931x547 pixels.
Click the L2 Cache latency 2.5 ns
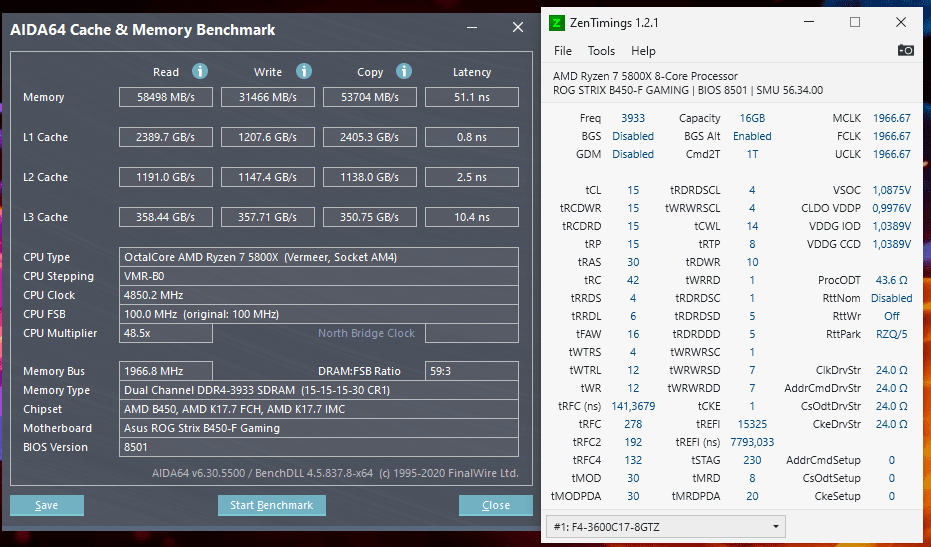pyautogui.click(x=472, y=177)
